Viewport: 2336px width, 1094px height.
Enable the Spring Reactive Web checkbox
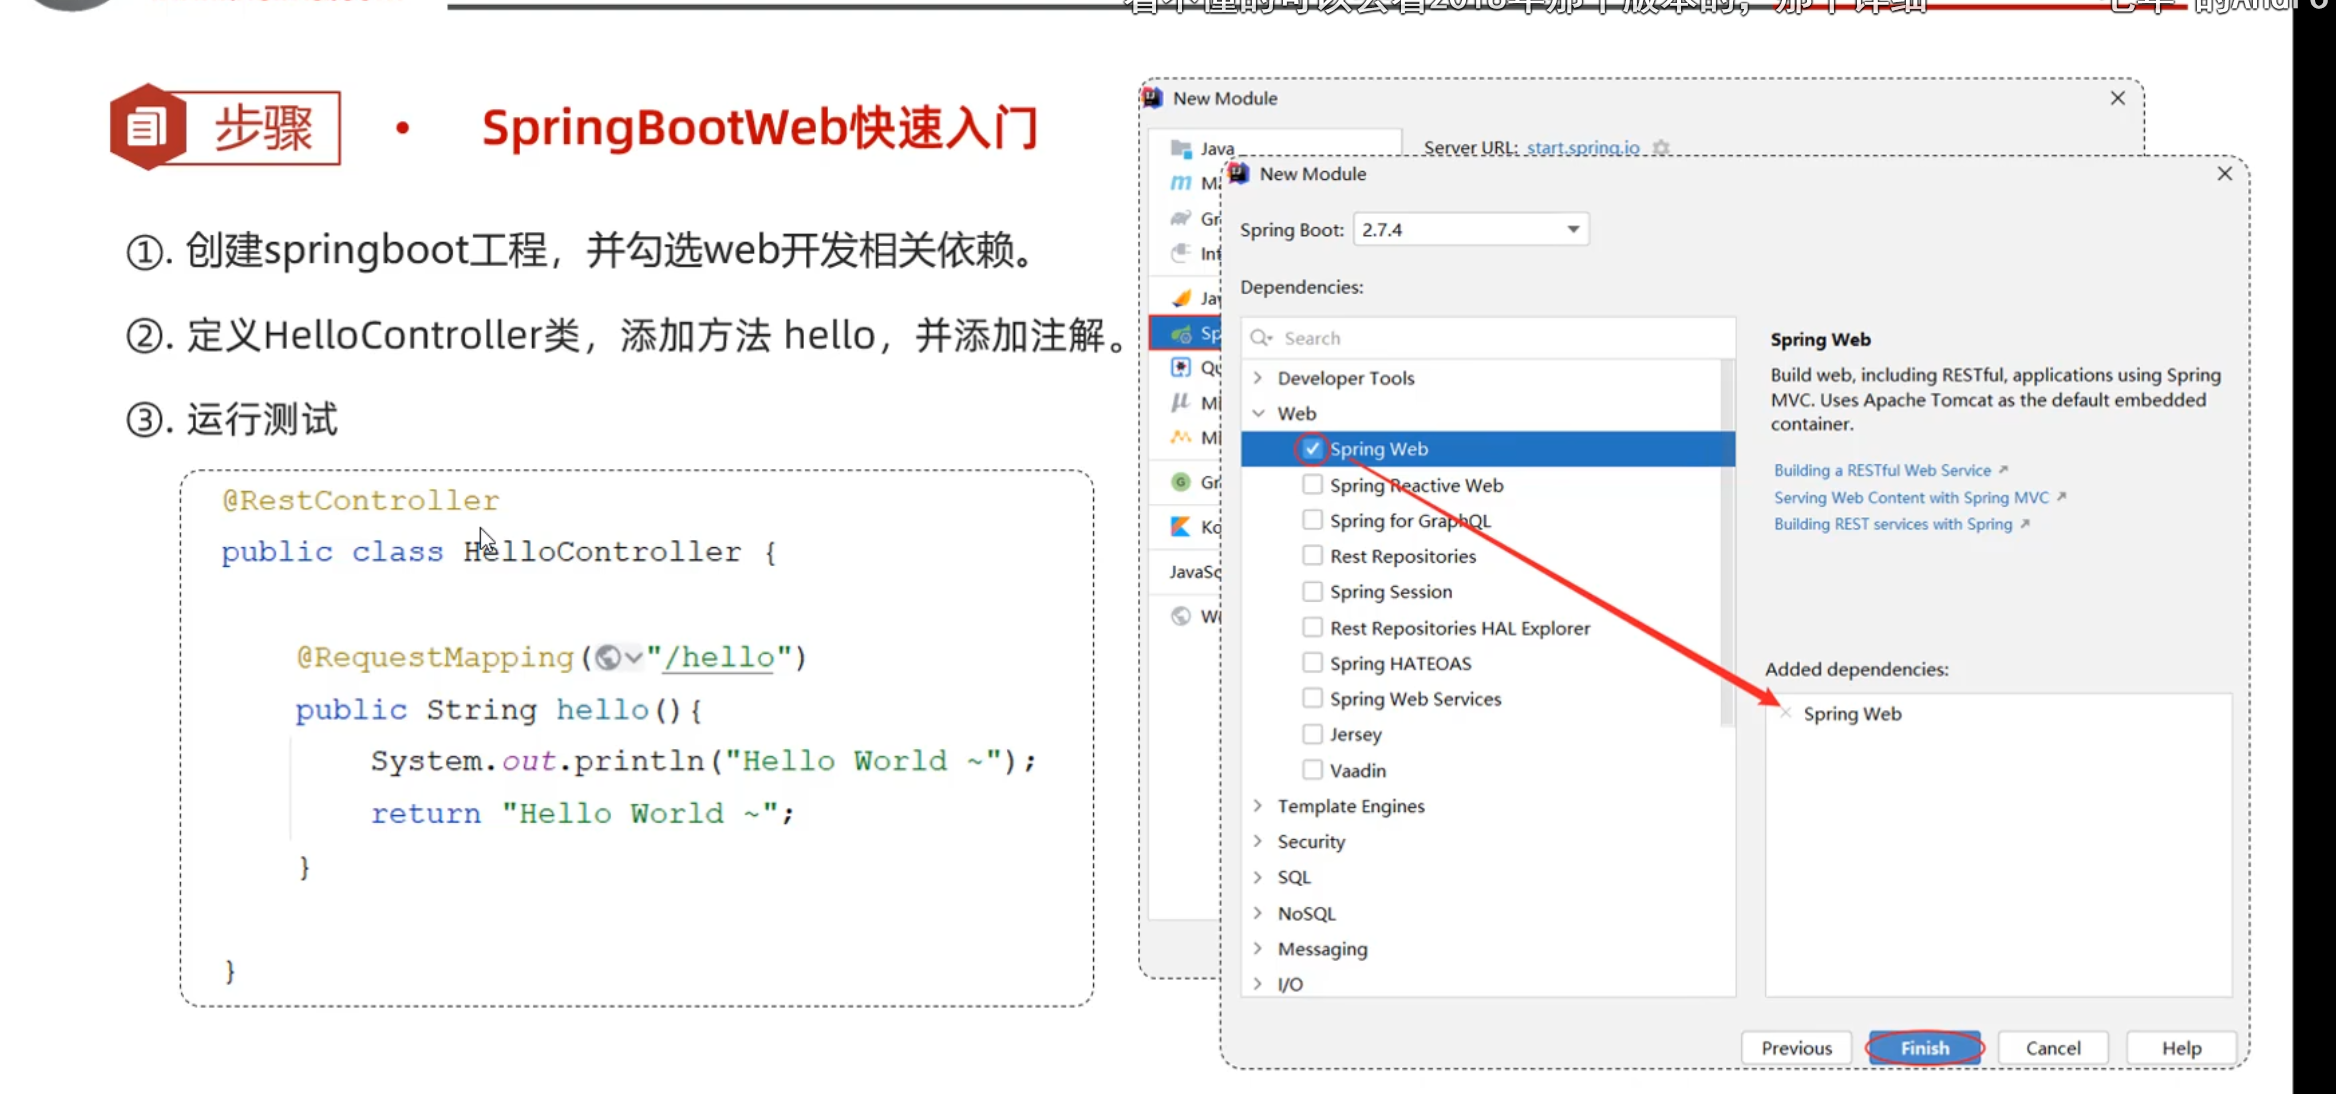pos(1312,485)
